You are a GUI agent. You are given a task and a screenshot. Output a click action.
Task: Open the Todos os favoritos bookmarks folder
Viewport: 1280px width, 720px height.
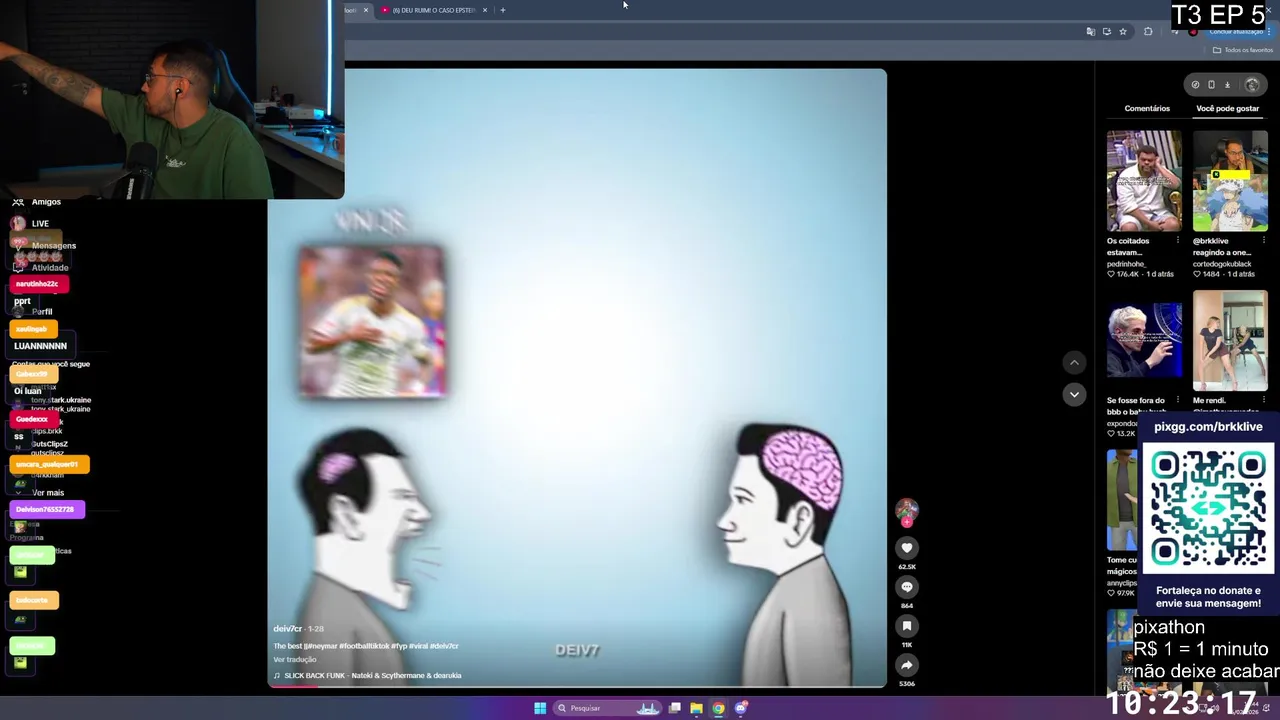[x=1243, y=50]
